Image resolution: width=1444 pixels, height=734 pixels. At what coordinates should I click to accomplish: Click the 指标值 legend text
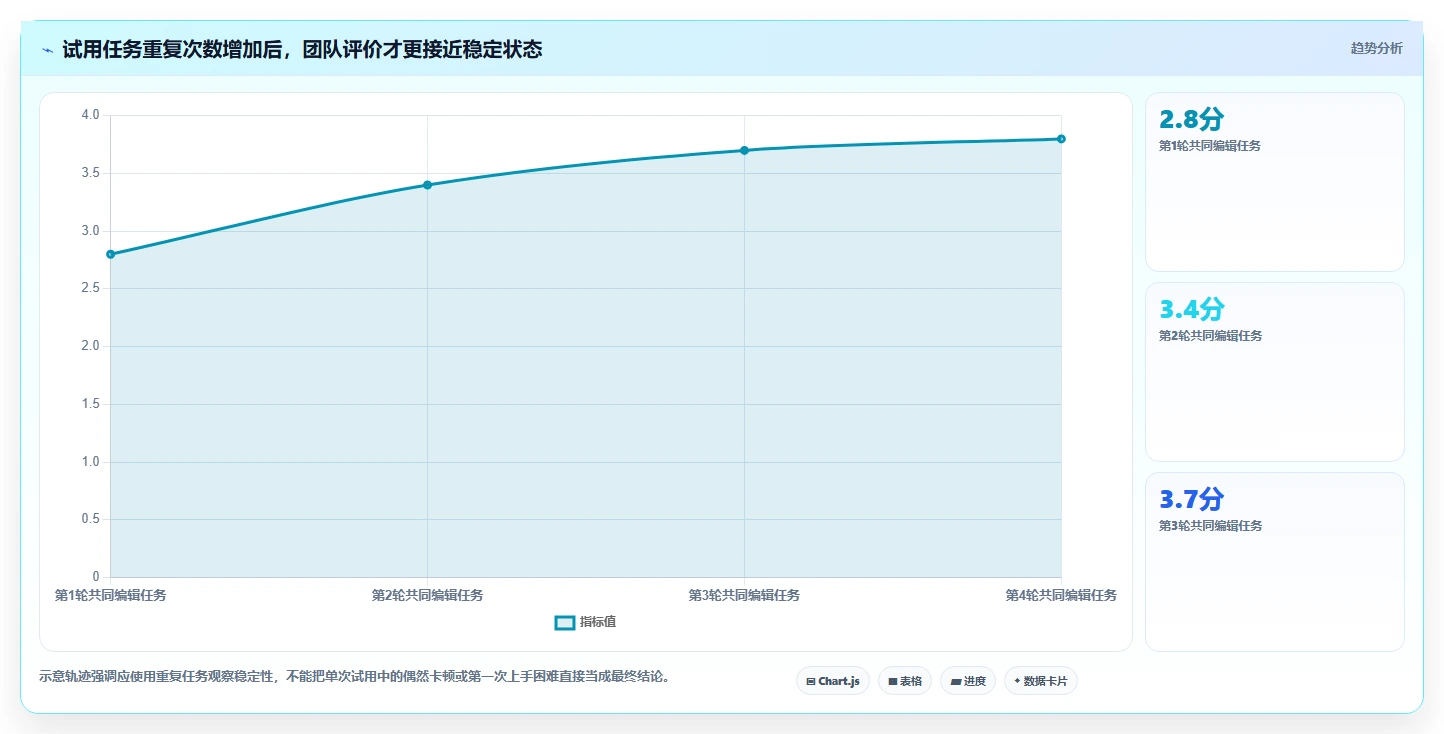(x=598, y=622)
